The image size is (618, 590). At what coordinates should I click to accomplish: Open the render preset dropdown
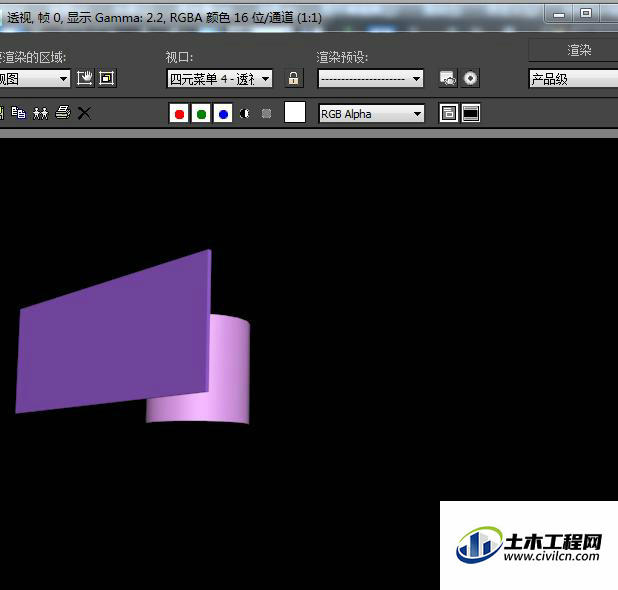pos(370,78)
